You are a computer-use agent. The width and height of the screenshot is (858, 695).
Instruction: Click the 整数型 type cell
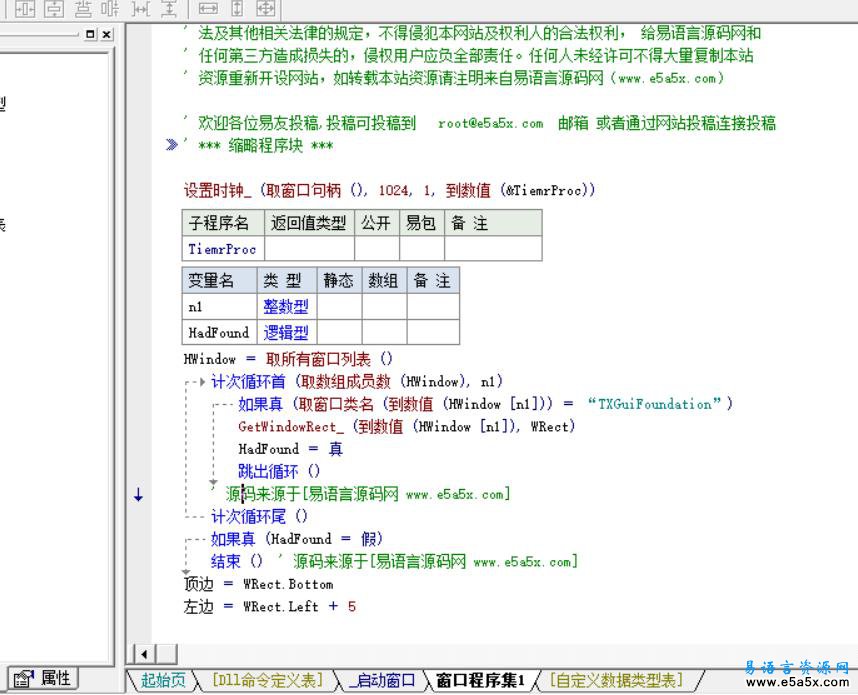pyautogui.click(x=286, y=306)
